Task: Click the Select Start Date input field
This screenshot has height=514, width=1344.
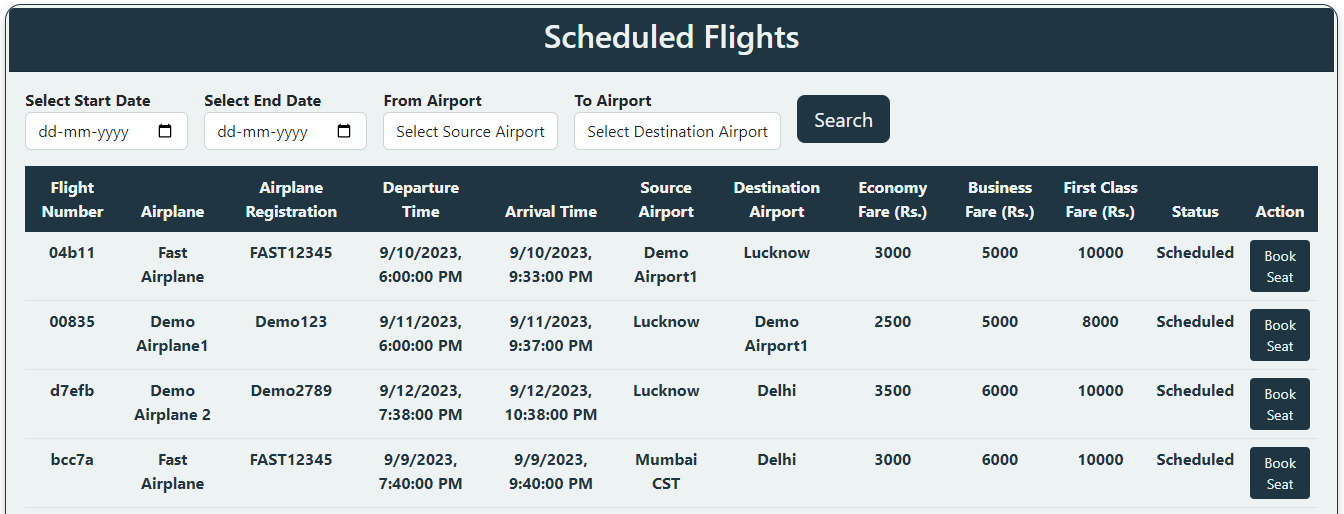Action: point(90,131)
